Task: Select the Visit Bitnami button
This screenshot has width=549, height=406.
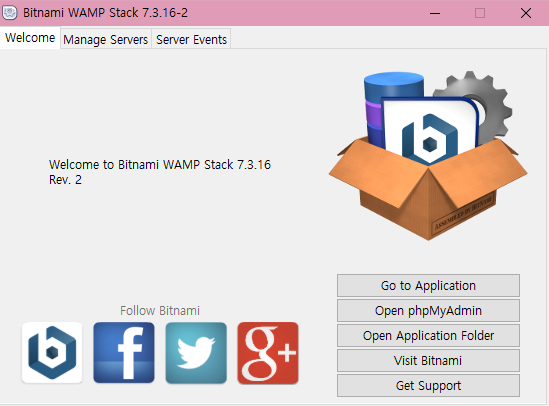Action: (x=428, y=360)
